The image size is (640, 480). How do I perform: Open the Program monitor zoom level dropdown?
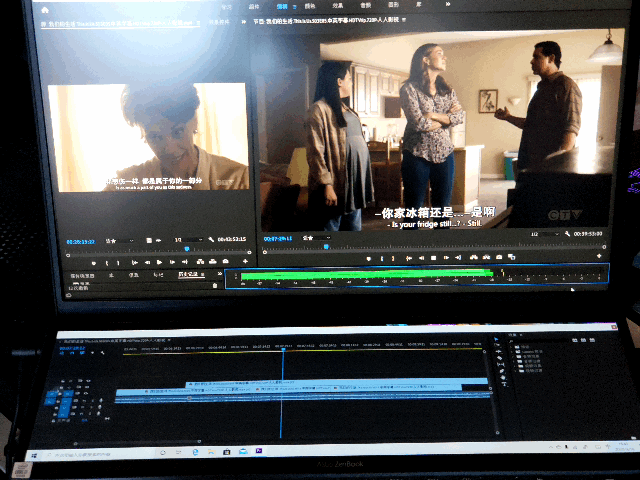317,238
